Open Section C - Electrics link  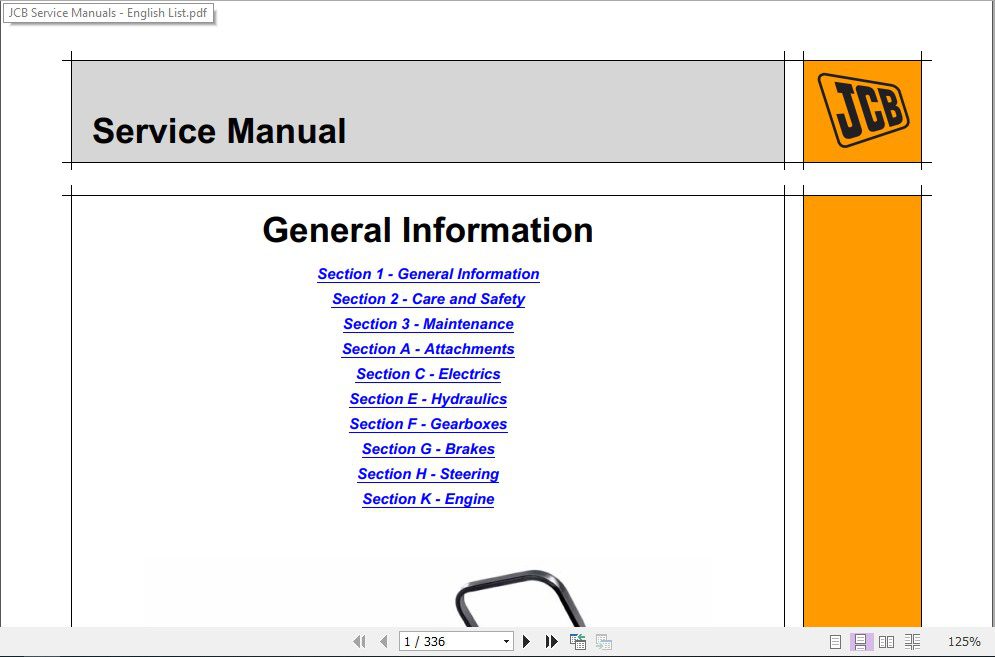click(x=428, y=374)
